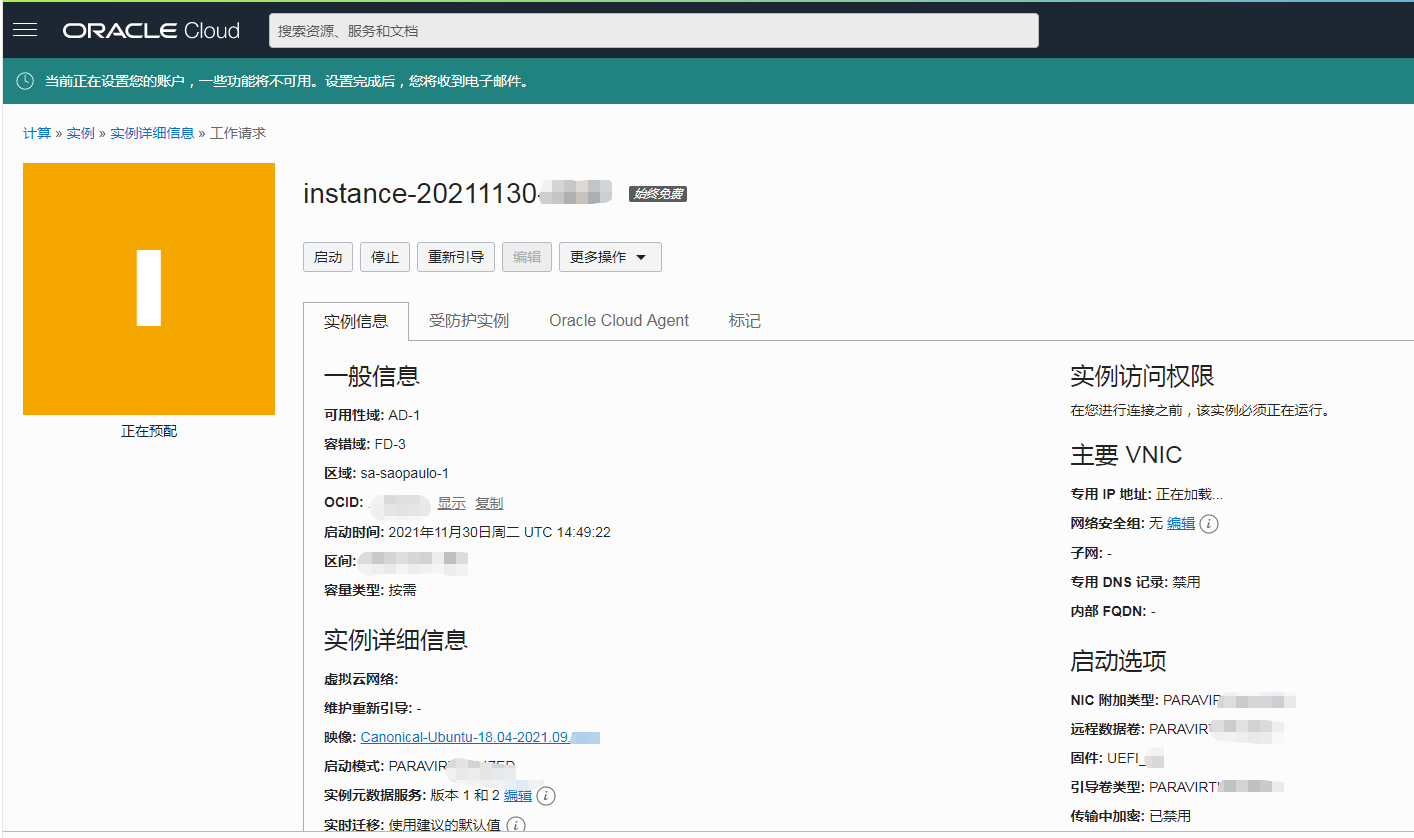The image size is (1414, 838).
Task: Switch to the 受防护实例 tab
Action: click(x=469, y=321)
